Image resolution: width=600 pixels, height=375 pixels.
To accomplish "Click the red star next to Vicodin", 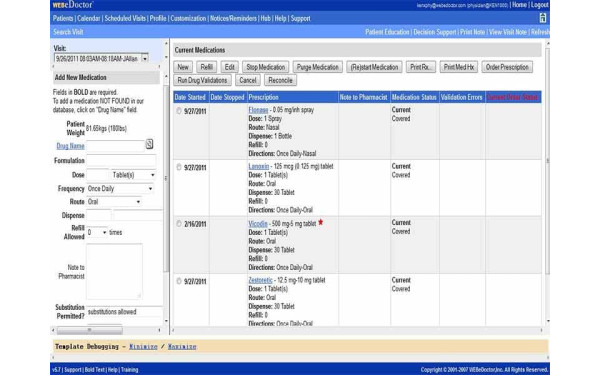I will pyautogui.click(x=321, y=222).
